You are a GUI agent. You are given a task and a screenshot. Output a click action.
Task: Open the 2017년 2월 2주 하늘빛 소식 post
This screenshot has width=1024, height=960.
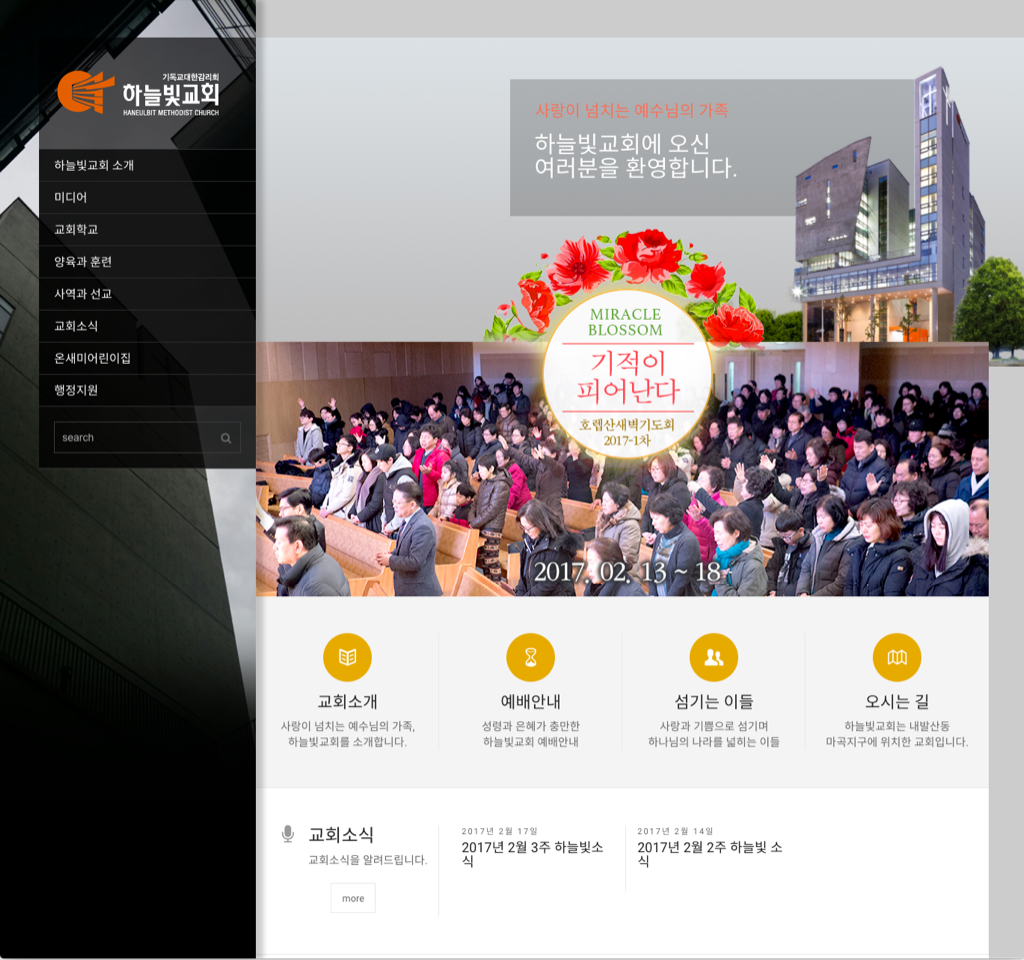click(709, 854)
